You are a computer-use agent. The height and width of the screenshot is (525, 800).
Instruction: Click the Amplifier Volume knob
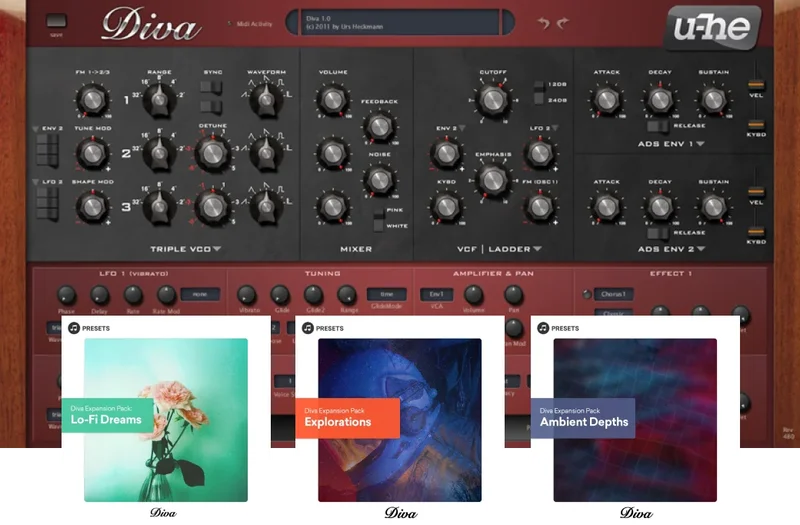tap(473, 294)
